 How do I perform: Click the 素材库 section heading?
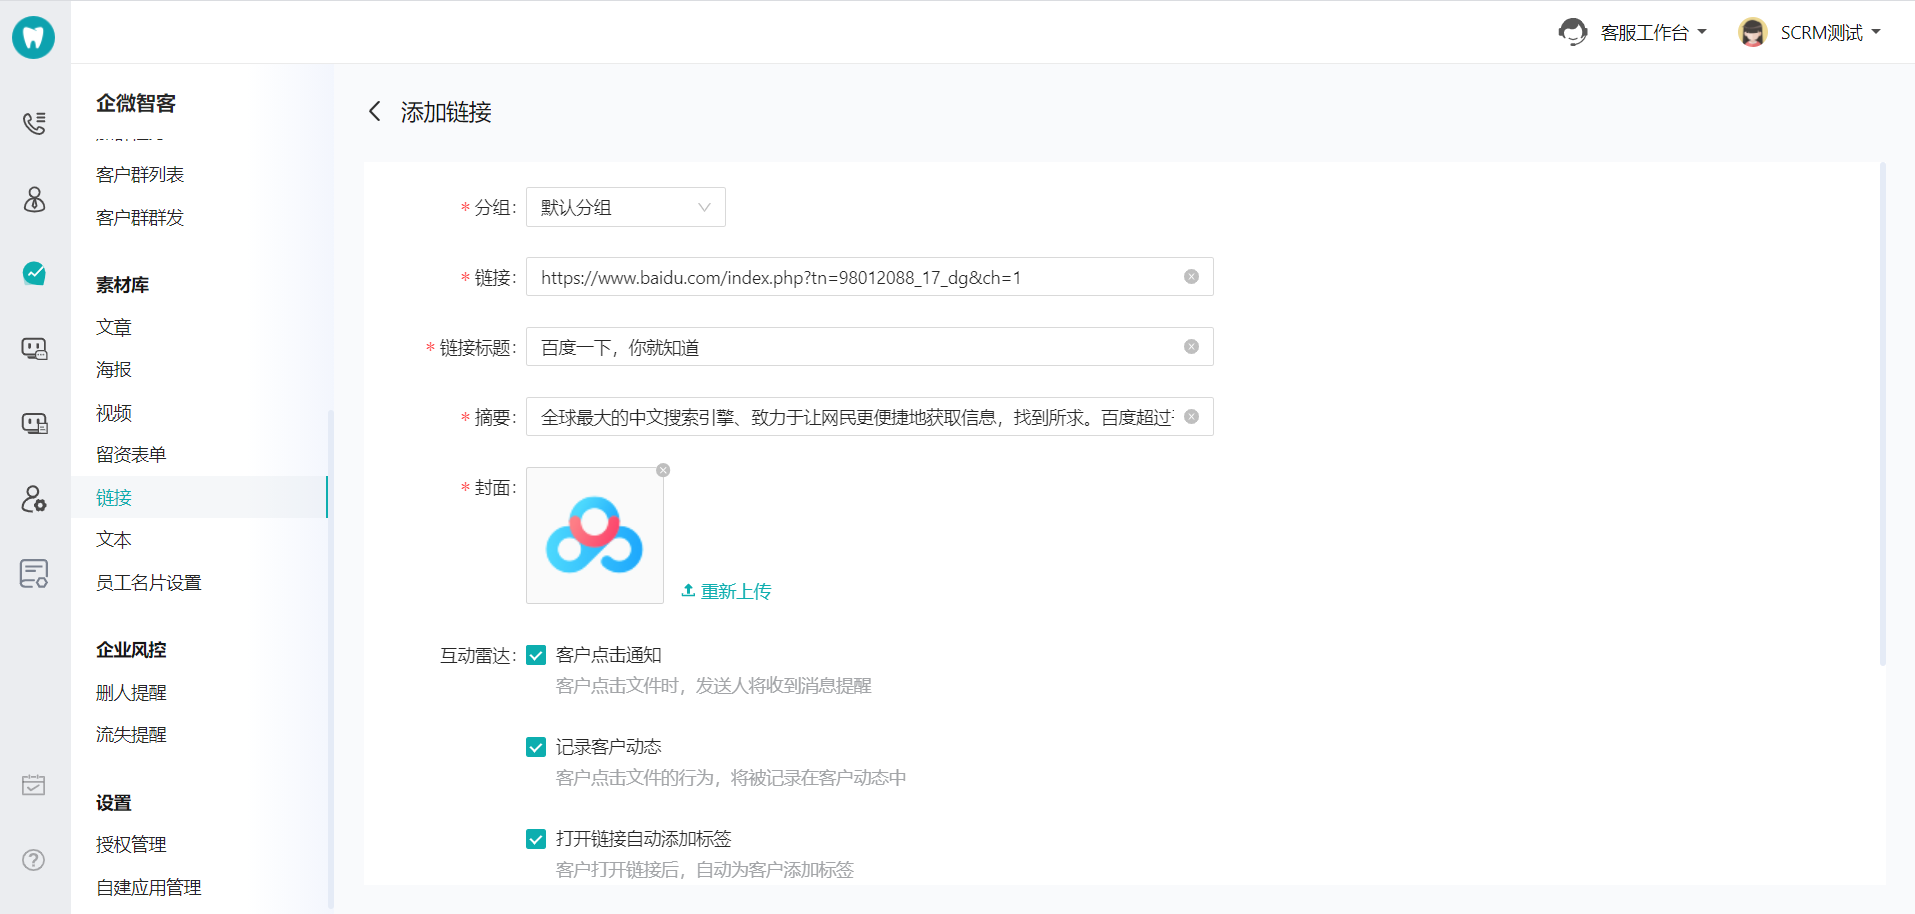(x=122, y=285)
